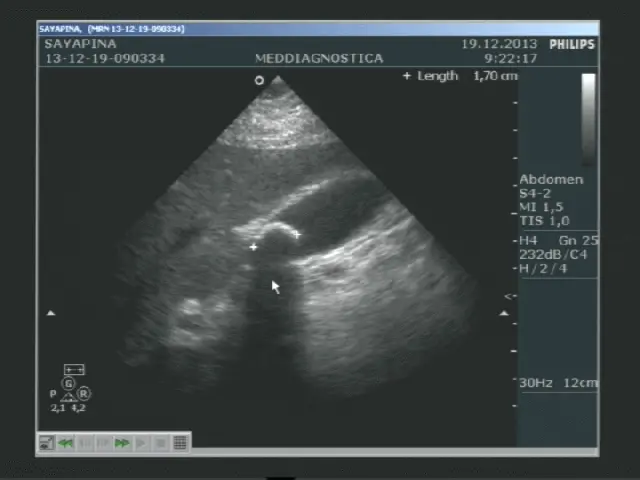Open the thumbnail grid view icon
Screen dimensions: 640x480
tap(180, 442)
